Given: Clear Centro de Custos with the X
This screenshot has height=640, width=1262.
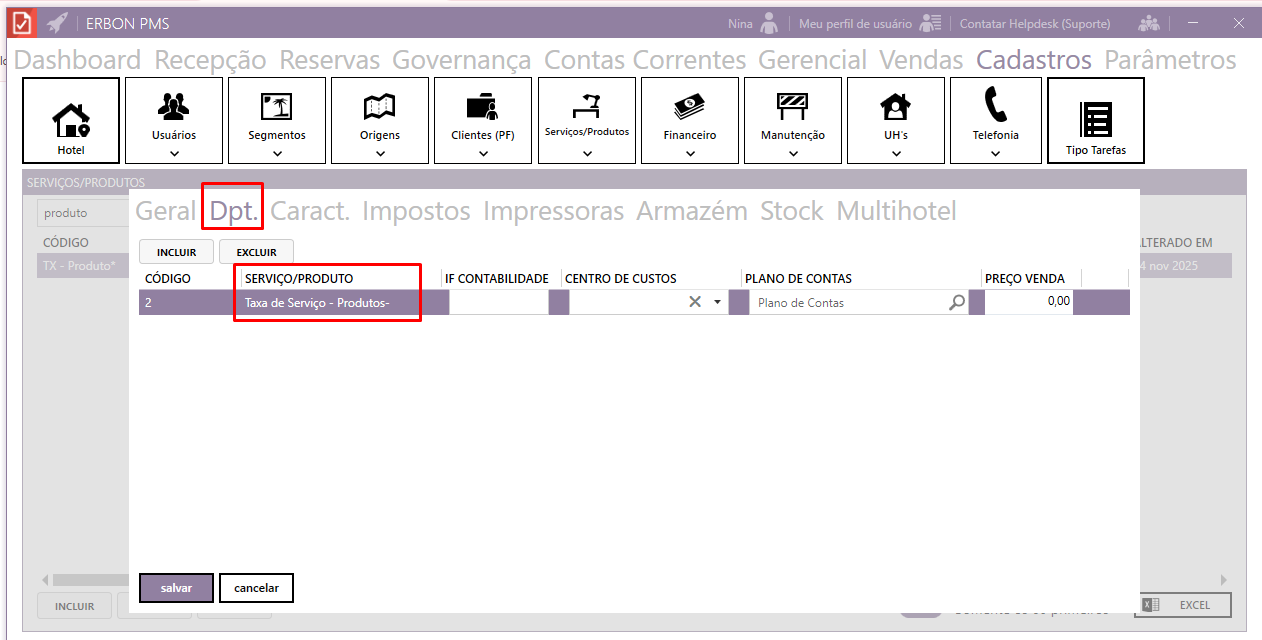Looking at the screenshot, I should (x=694, y=302).
